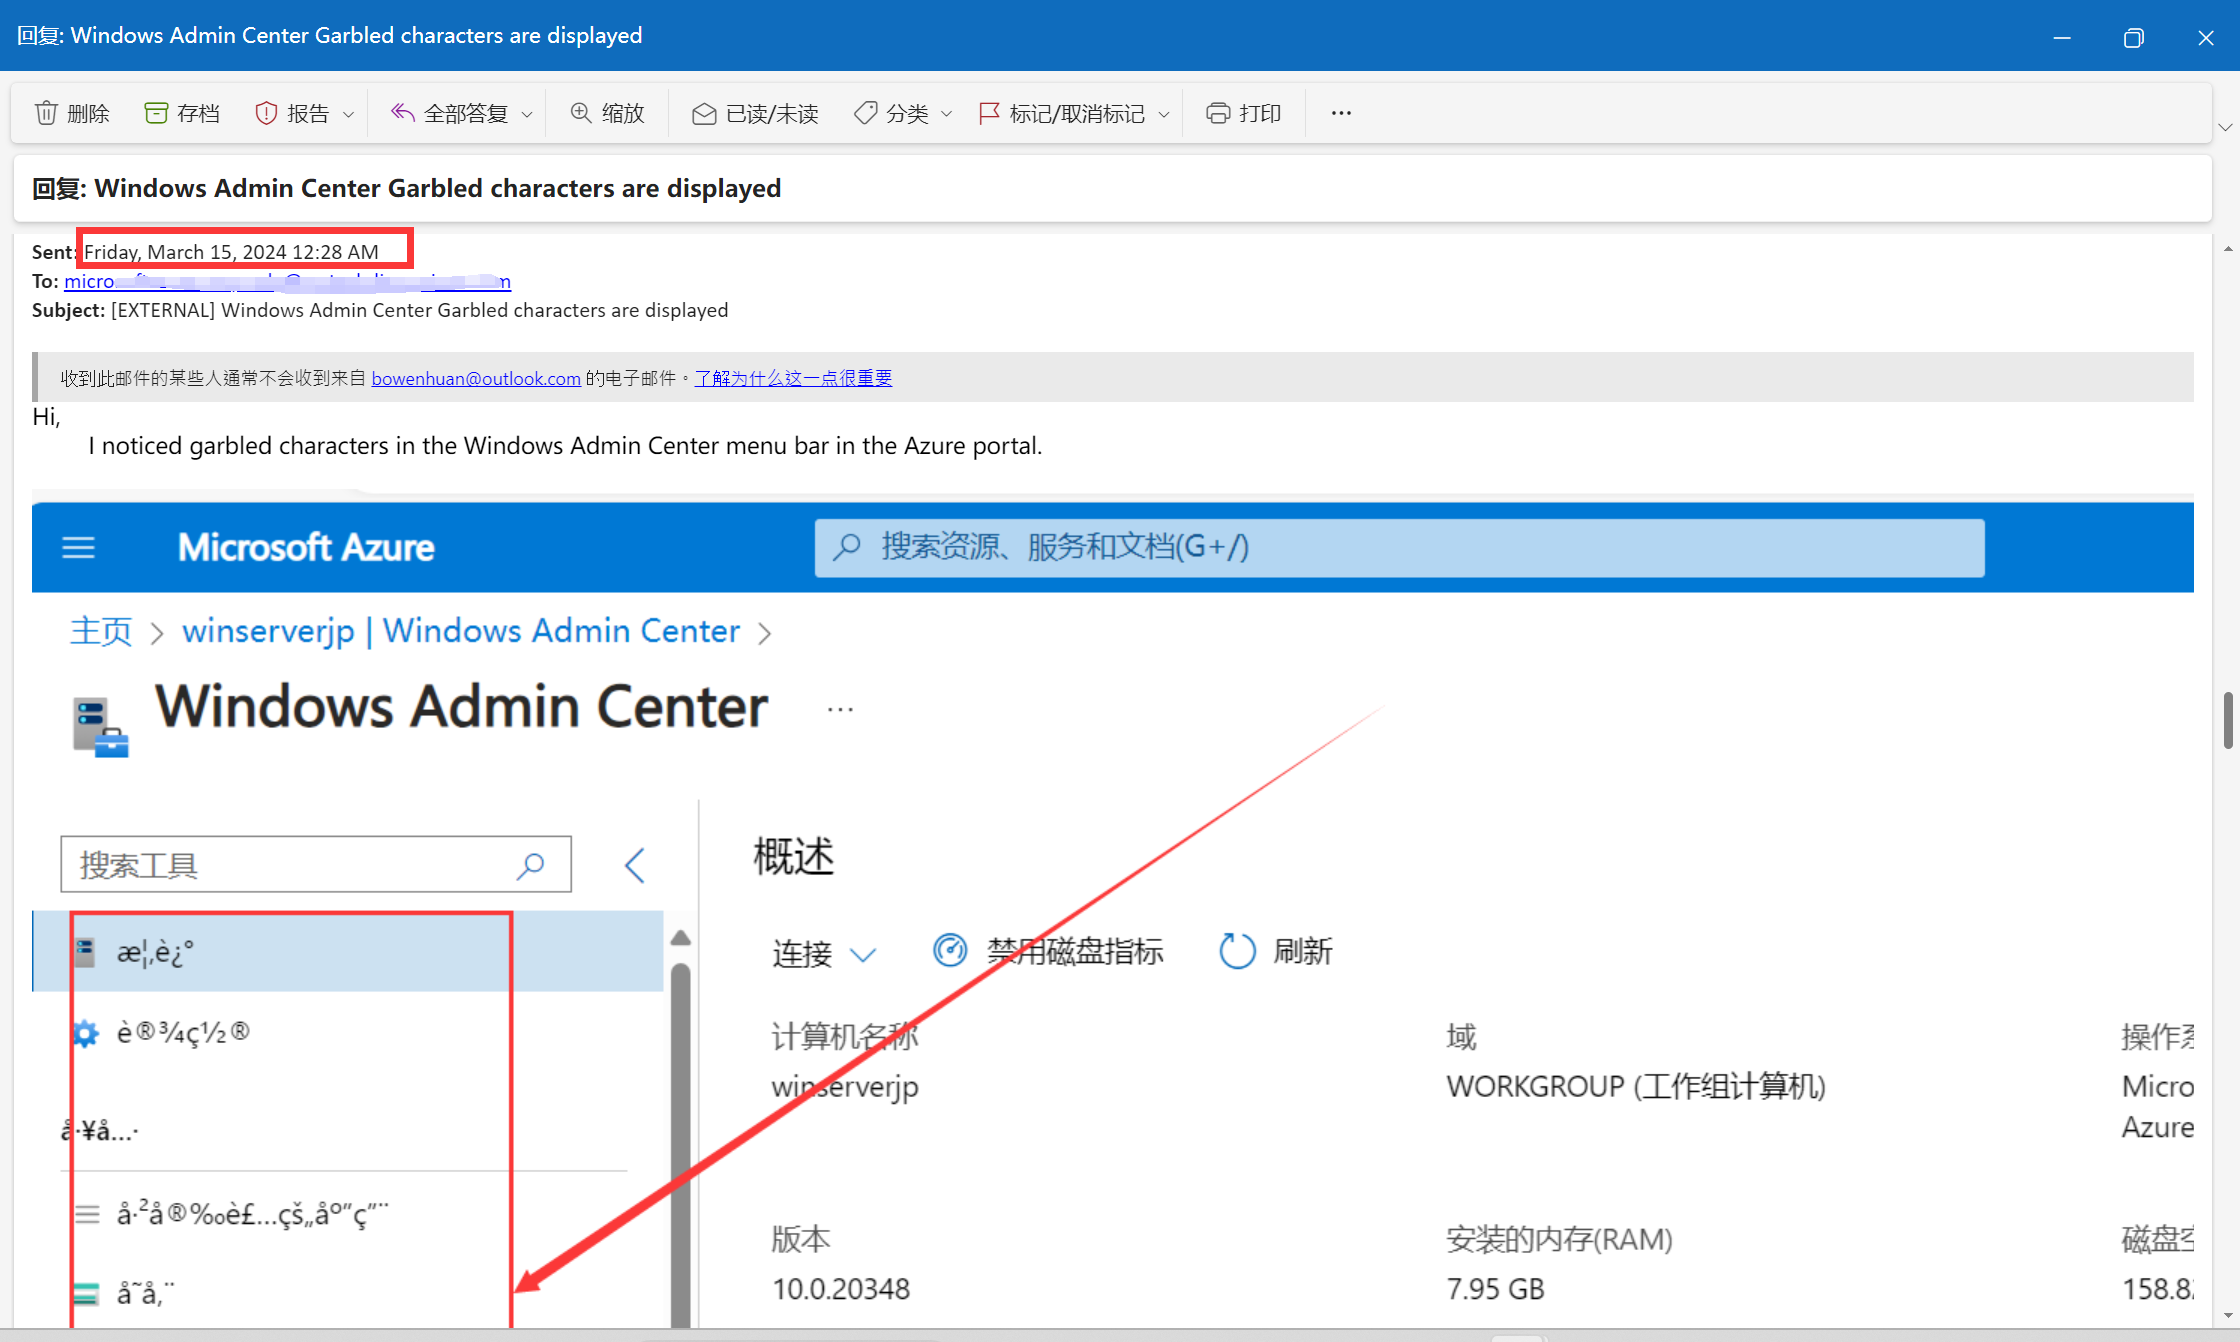2240x1342 pixels.
Task: Click the 计算机名称 label
Action: [x=845, y=1037]
